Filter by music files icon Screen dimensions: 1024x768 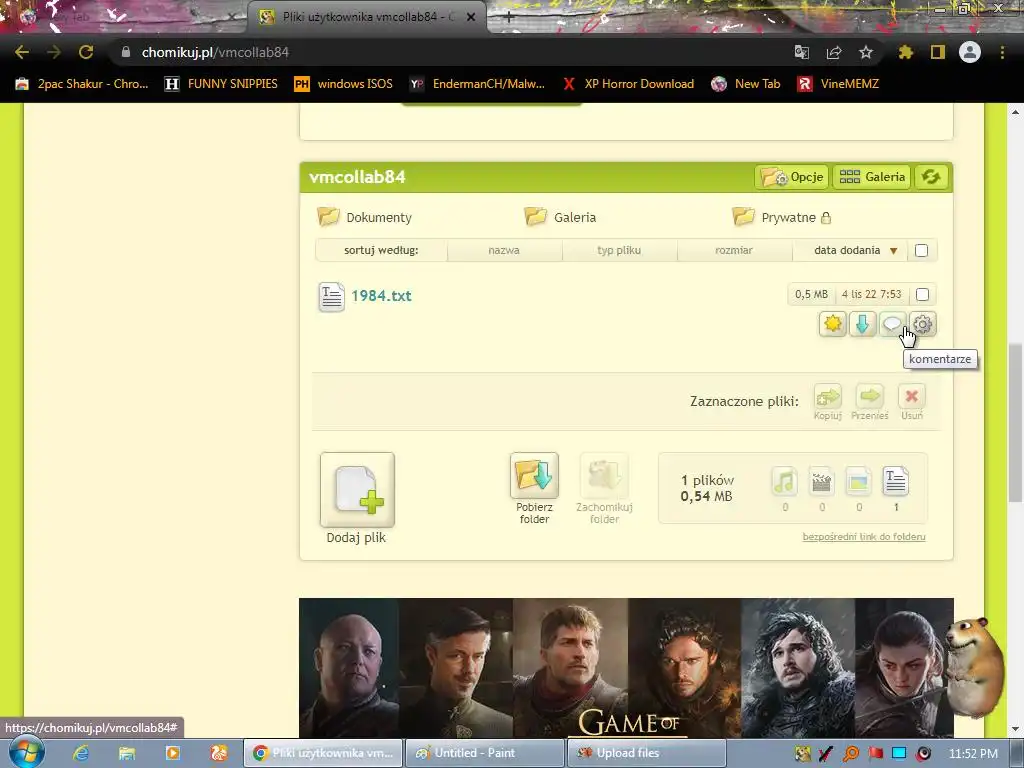point(784,482)
